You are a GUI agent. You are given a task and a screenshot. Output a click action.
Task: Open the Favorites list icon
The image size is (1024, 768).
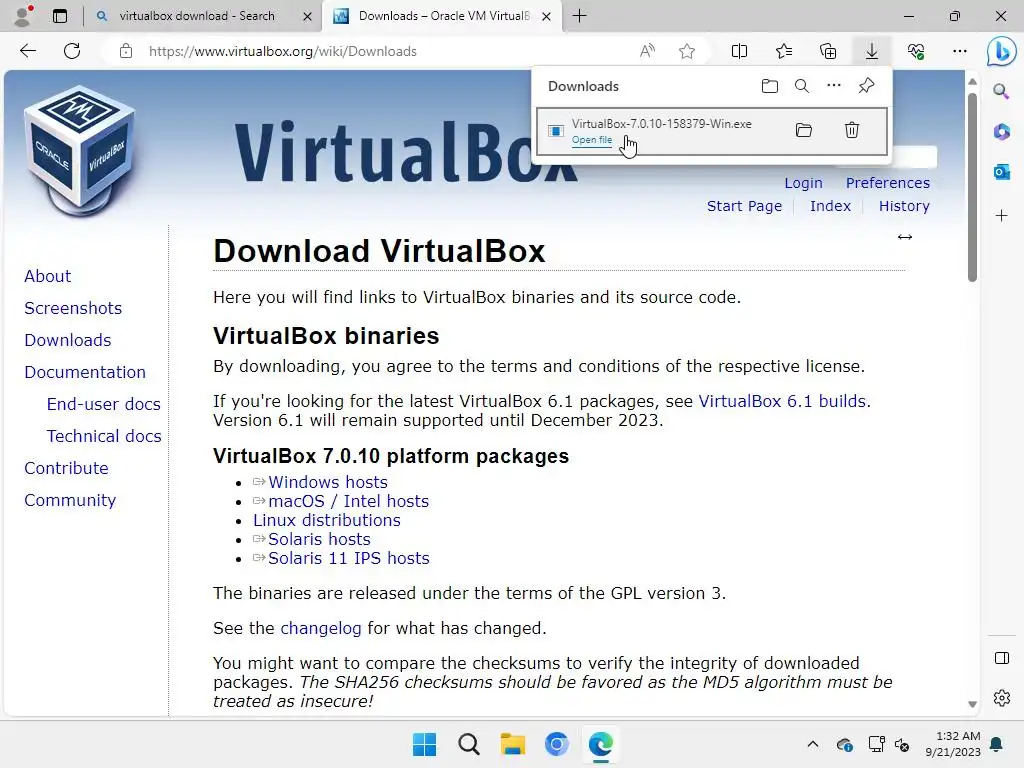point(784,51)
